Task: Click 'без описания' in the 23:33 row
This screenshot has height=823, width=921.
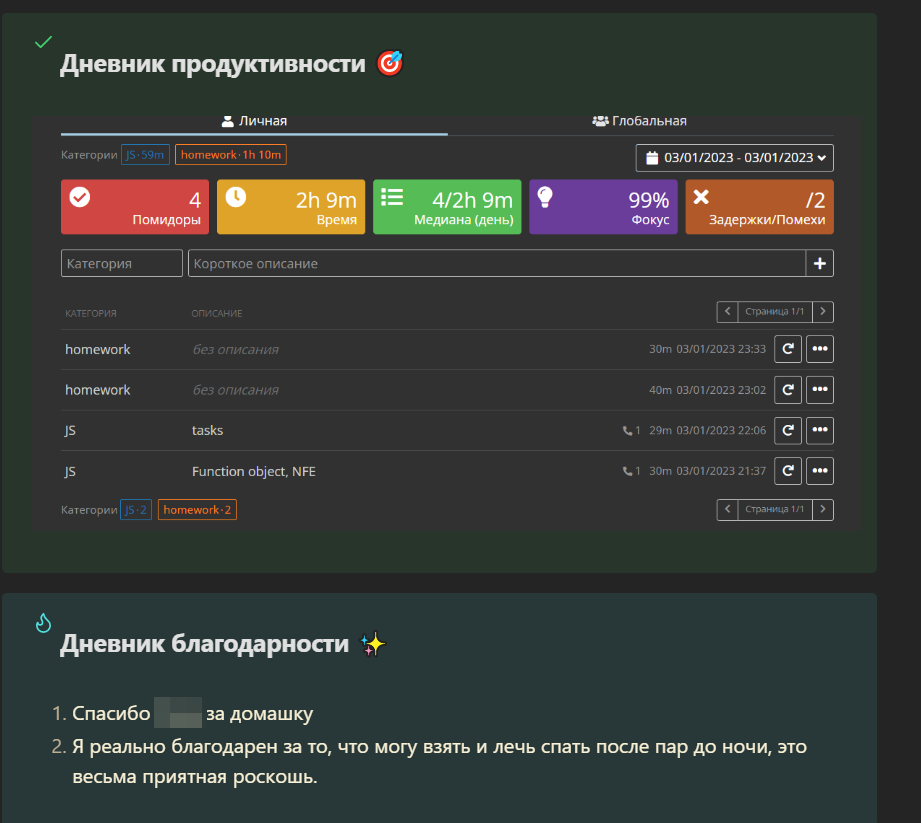Action: click(236, 350)
